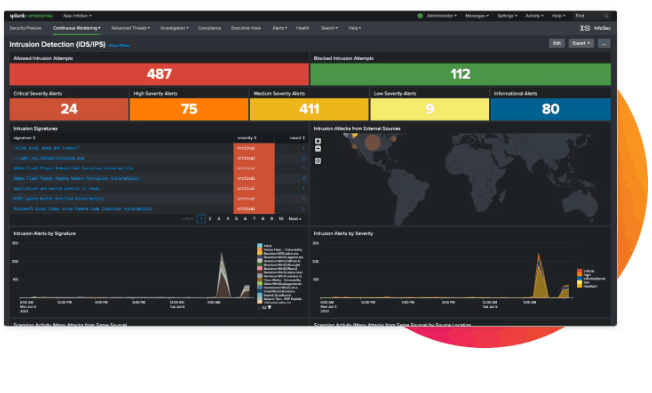652x393 pixels.
Task: Expand the Advanced Threats menu
Action: pyautogui.click(x=131, y=28)
